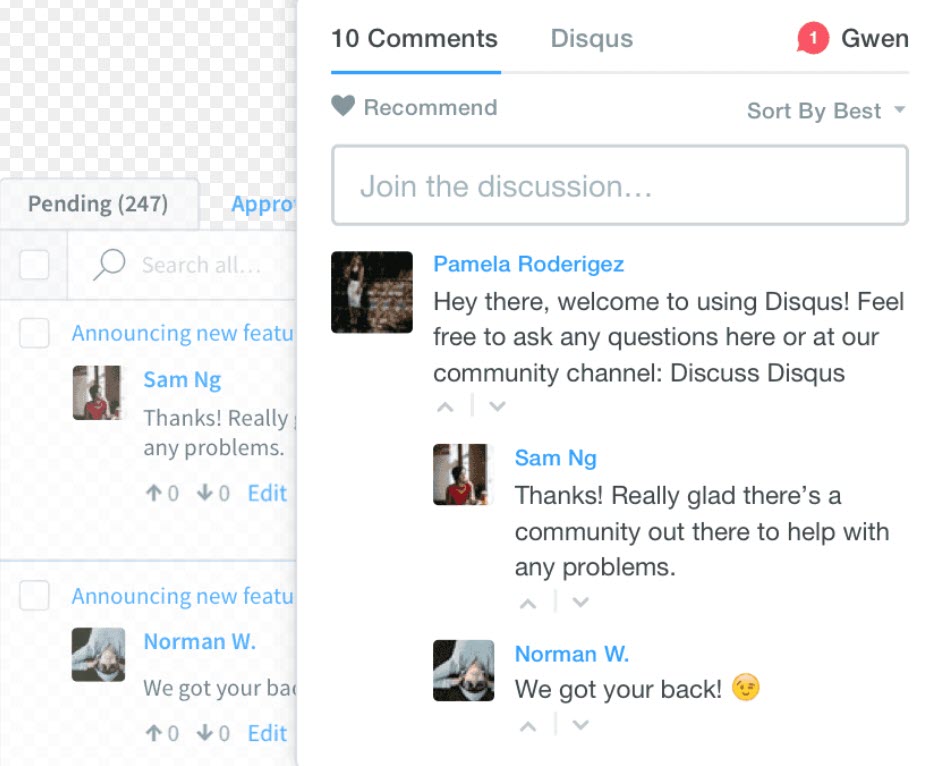
Task: Click the red notification badge near Gwen
Action: (x=813, y=38)
